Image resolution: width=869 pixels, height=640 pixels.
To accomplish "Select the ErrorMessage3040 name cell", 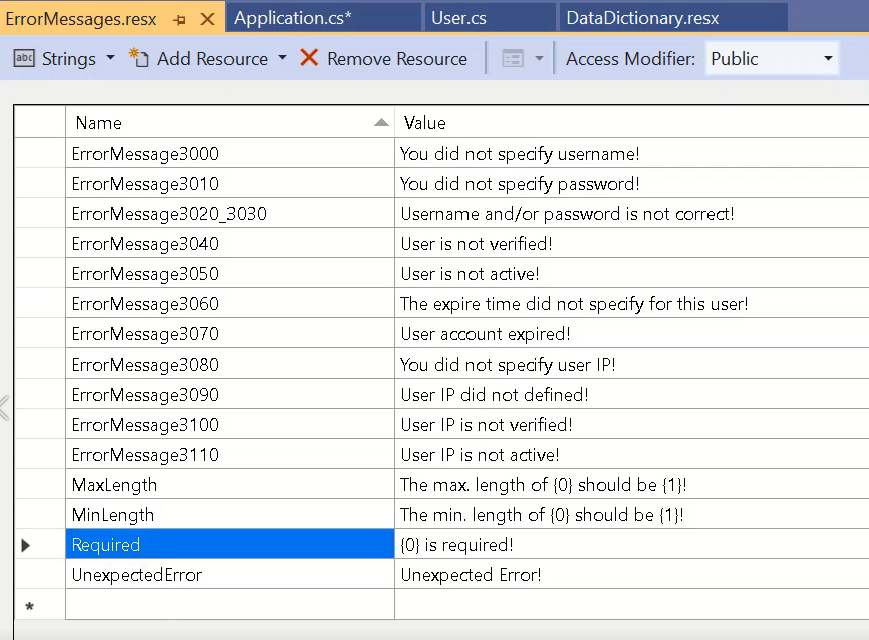I will [x=229, y=243].
